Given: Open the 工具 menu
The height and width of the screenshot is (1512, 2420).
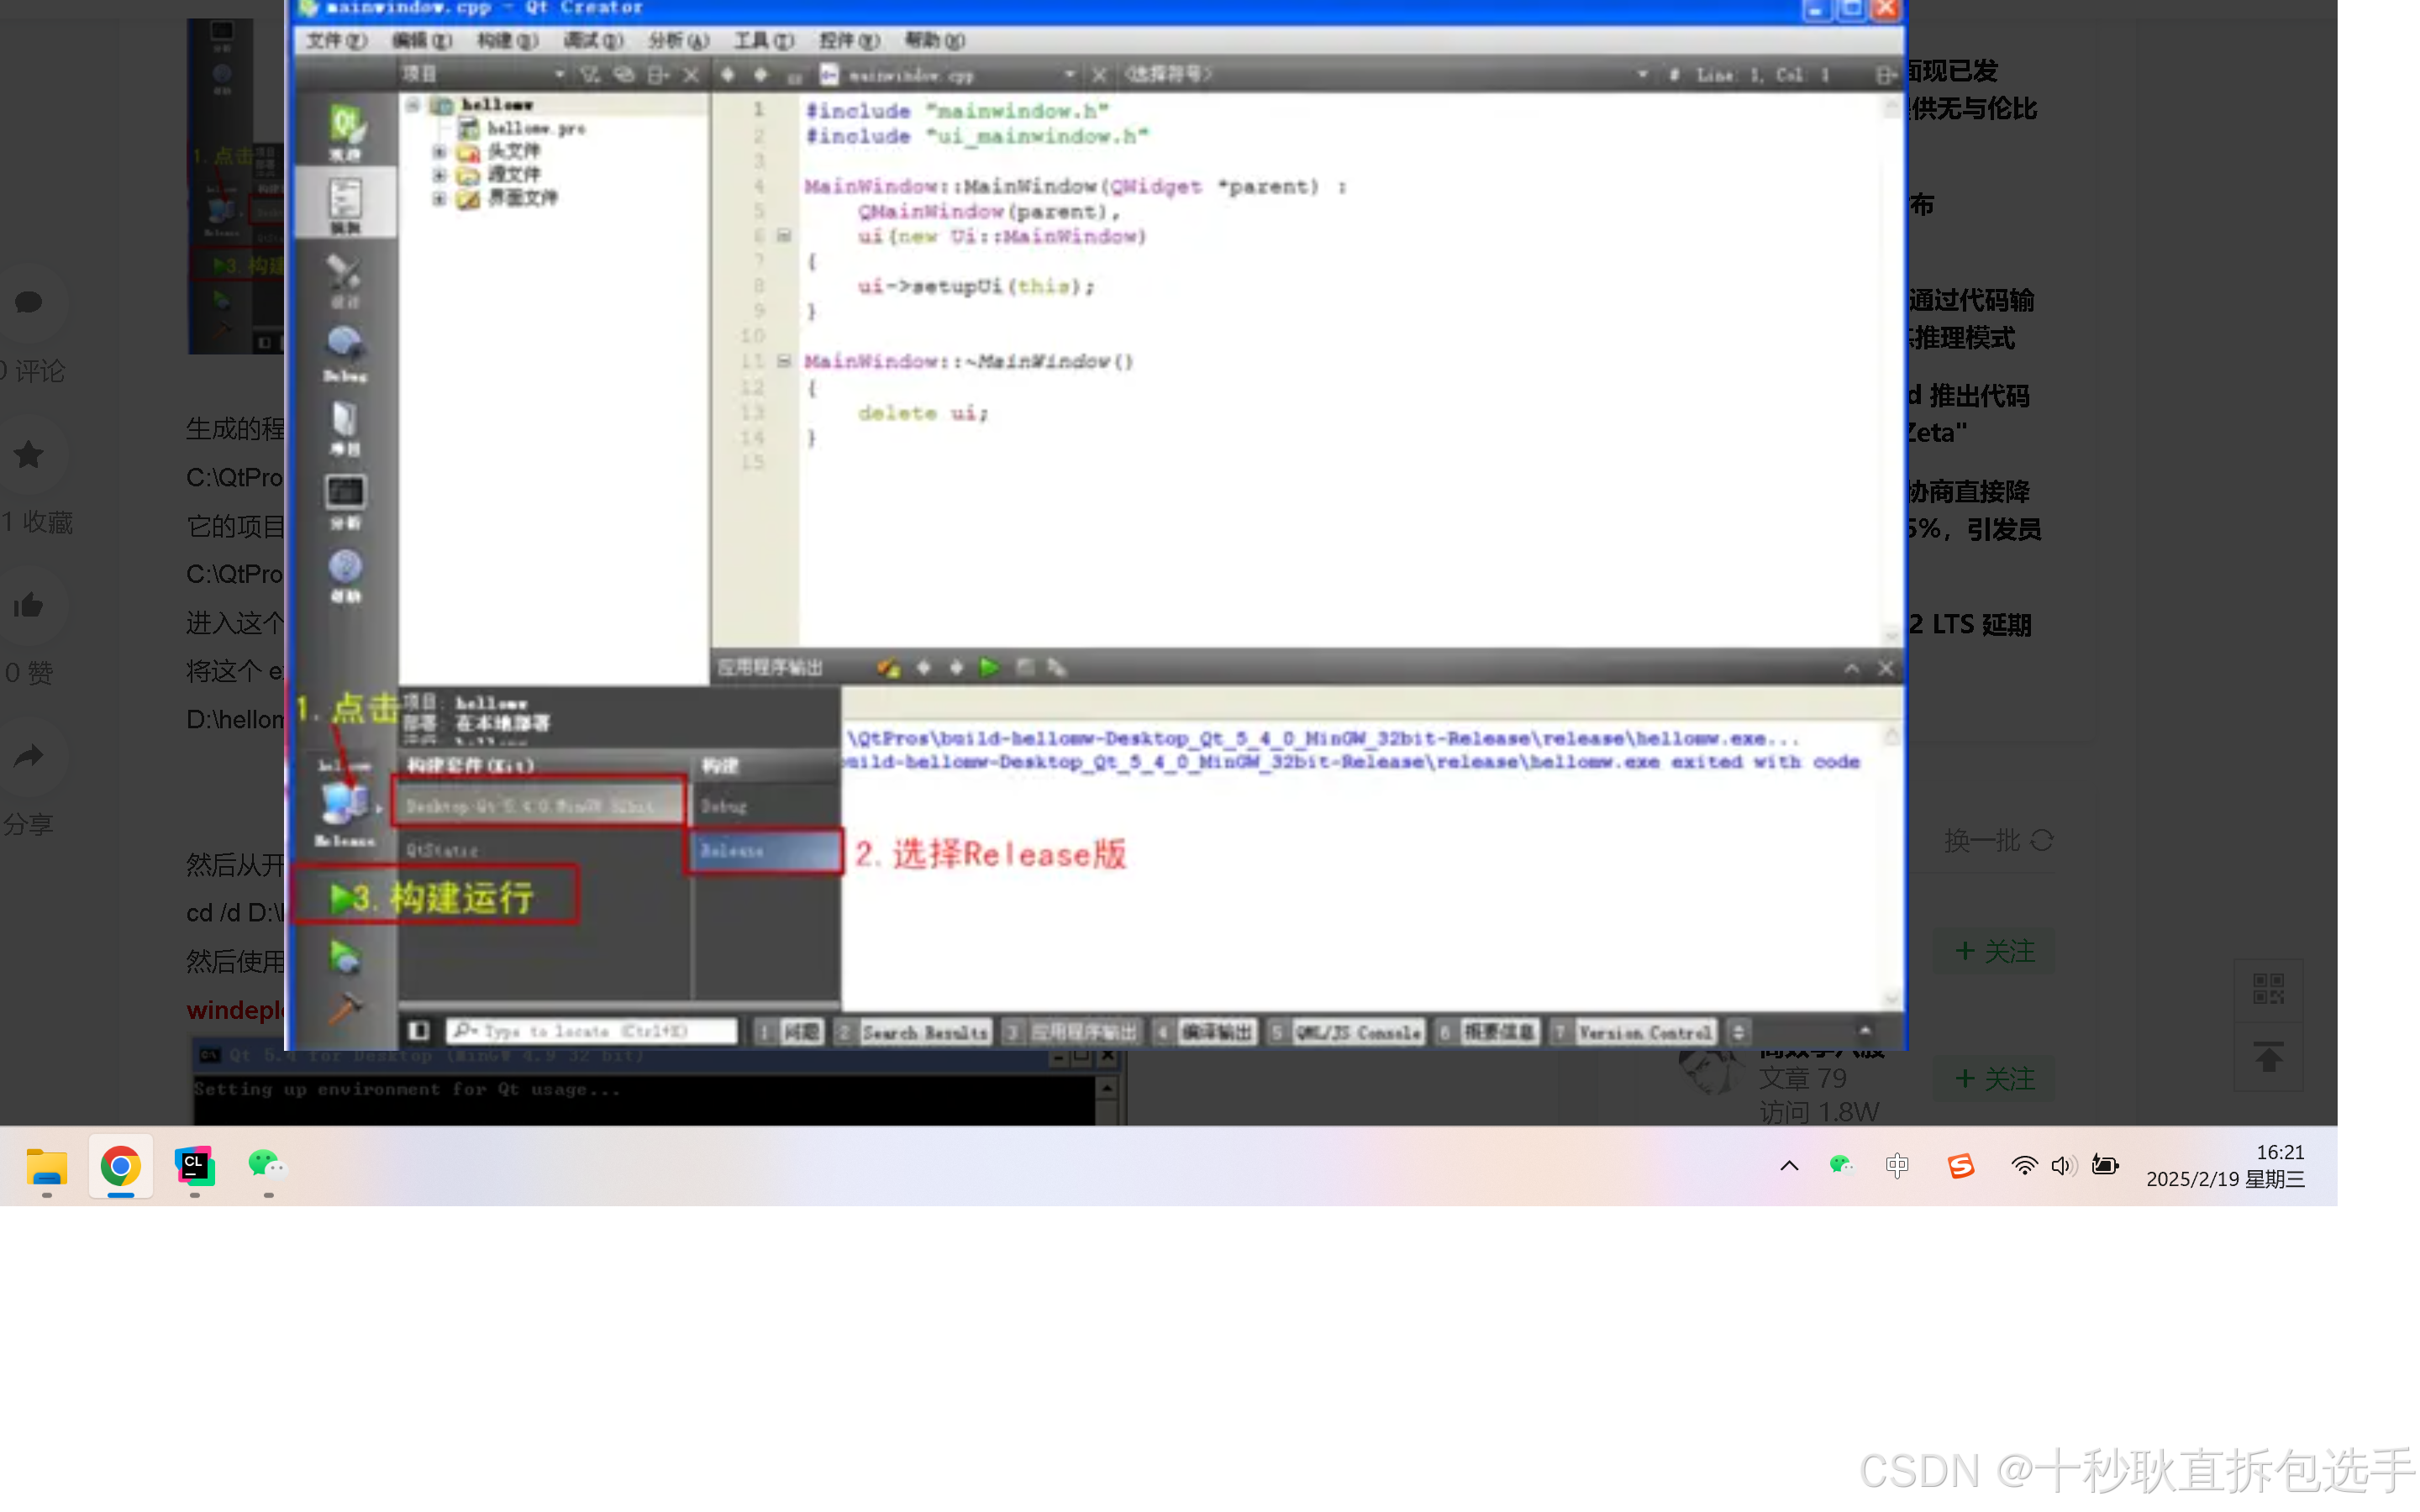Looking at the screenshot, I should click(x=764, y=41).
